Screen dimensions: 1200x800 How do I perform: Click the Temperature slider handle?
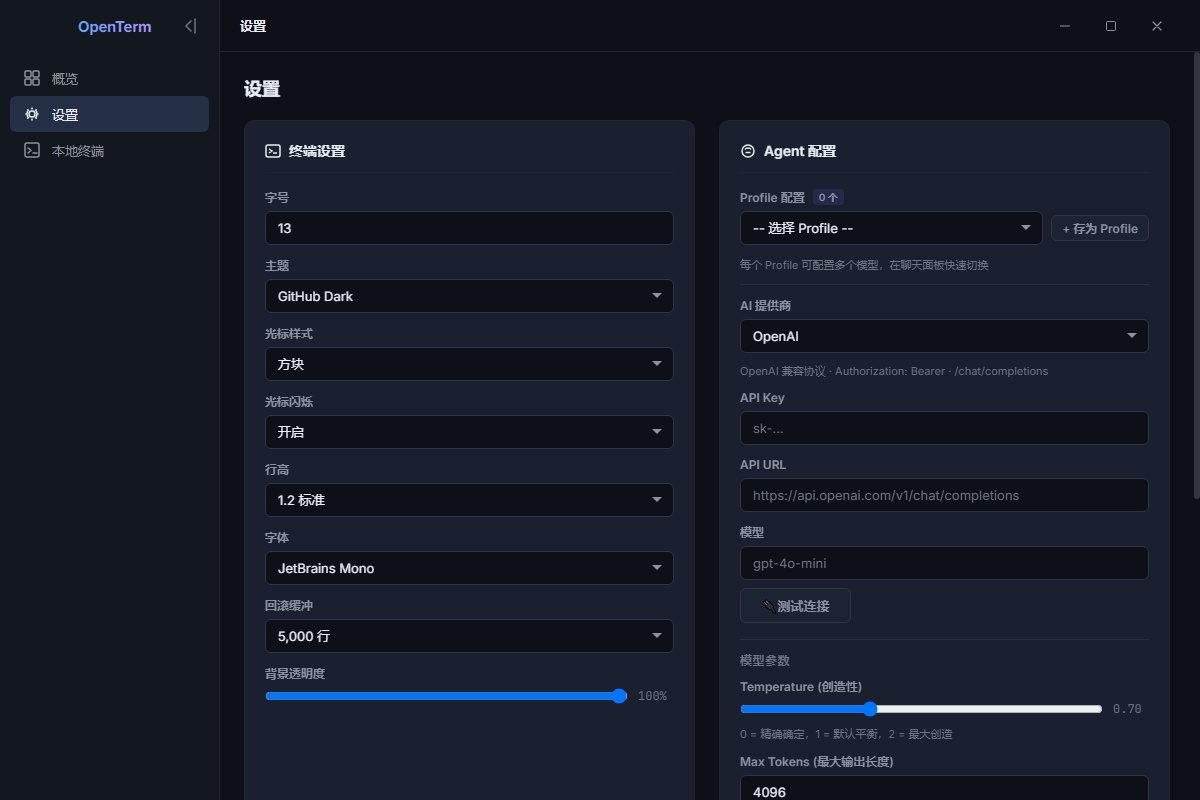click(869, 709)
